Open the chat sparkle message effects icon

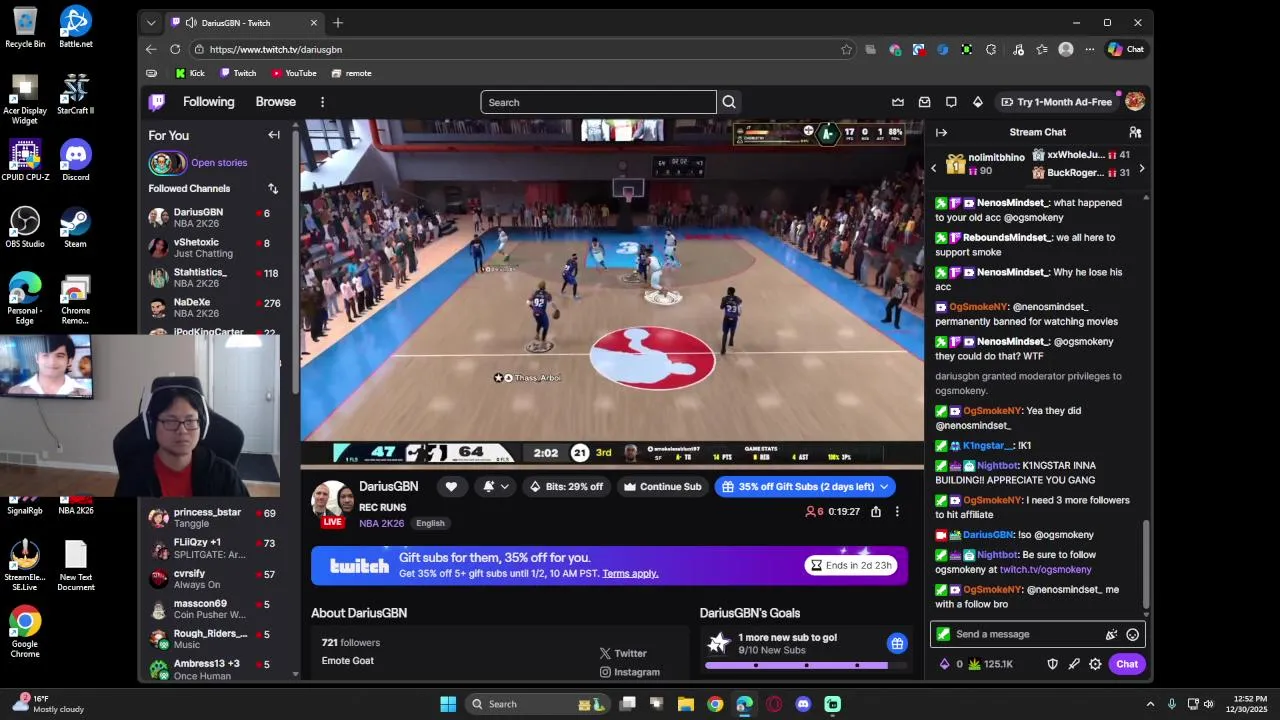[x=1111, y=634]
